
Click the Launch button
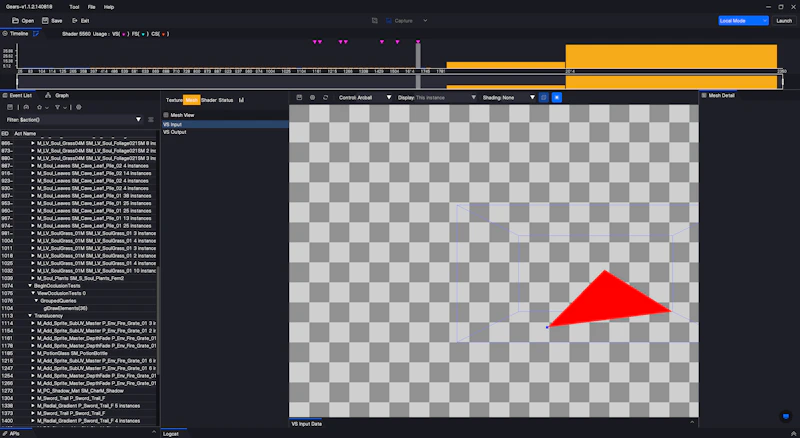click(784, 21)
